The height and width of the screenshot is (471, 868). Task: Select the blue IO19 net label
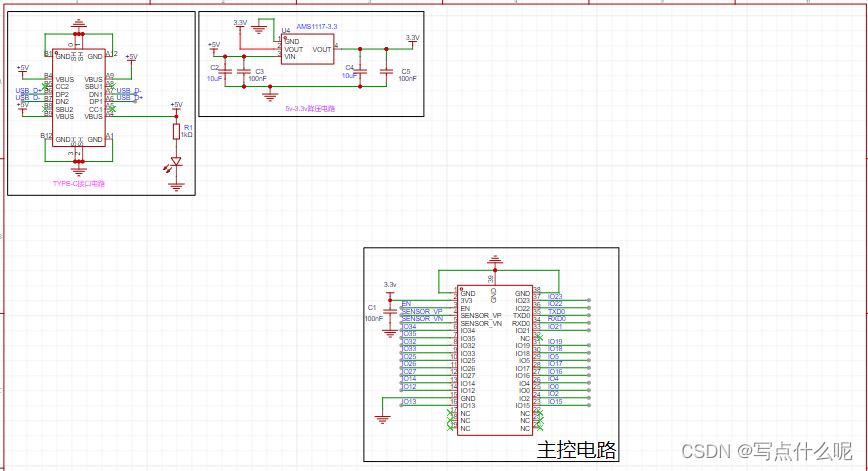[x=555, y=341]
